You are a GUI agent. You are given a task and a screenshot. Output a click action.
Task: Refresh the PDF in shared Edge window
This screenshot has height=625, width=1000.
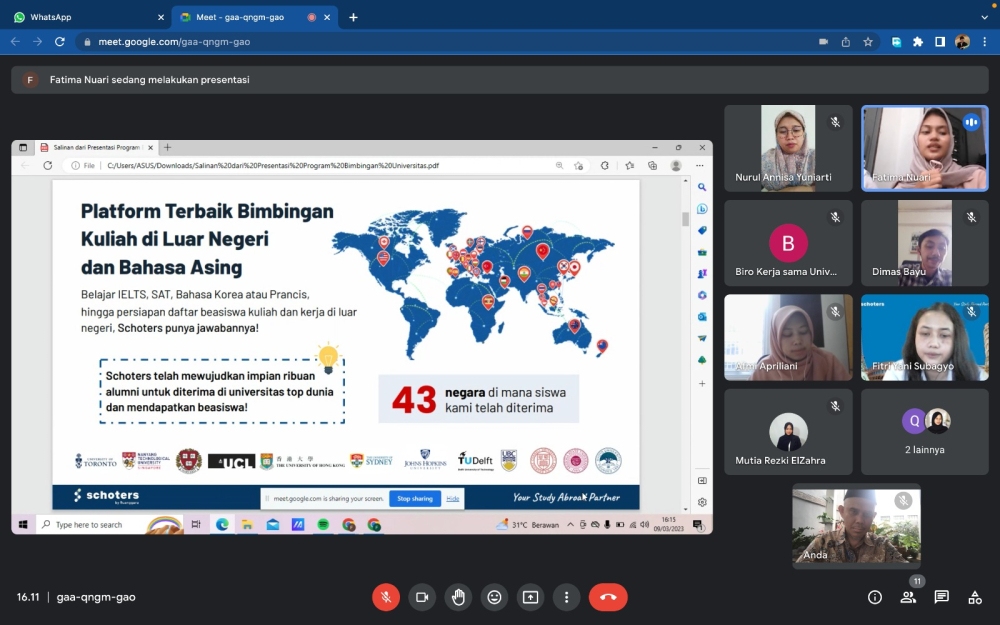48,165
